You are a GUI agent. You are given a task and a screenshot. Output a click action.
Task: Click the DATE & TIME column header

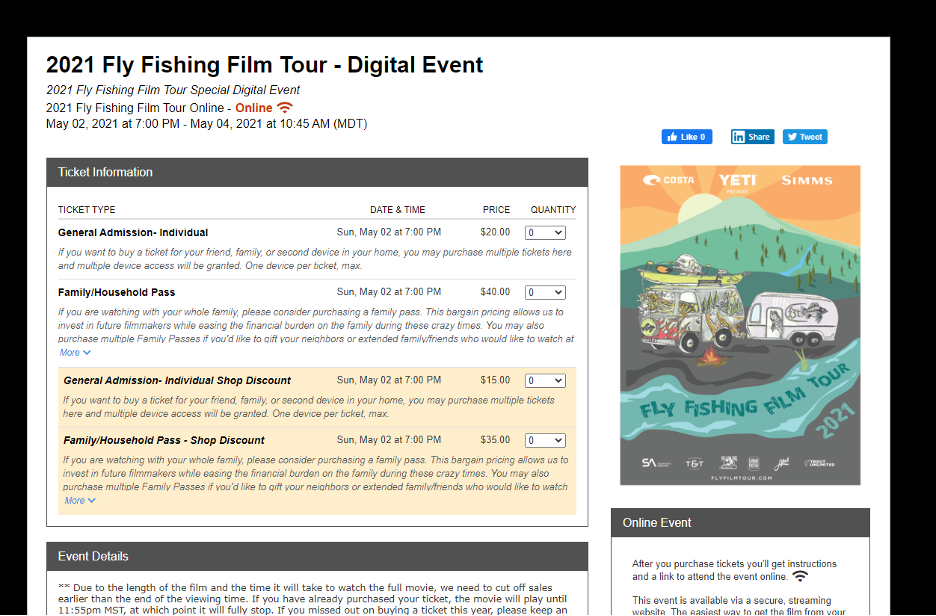[398, 210]
